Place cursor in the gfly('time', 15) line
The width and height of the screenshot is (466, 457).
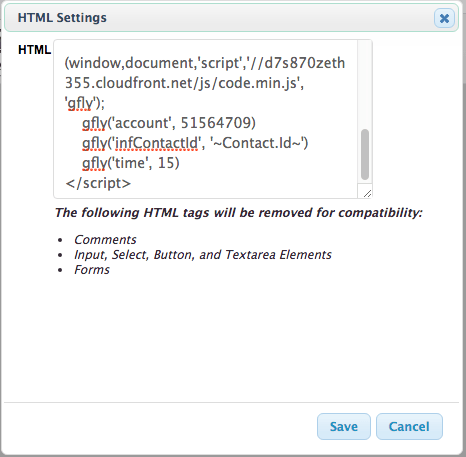tap(131, 163)
